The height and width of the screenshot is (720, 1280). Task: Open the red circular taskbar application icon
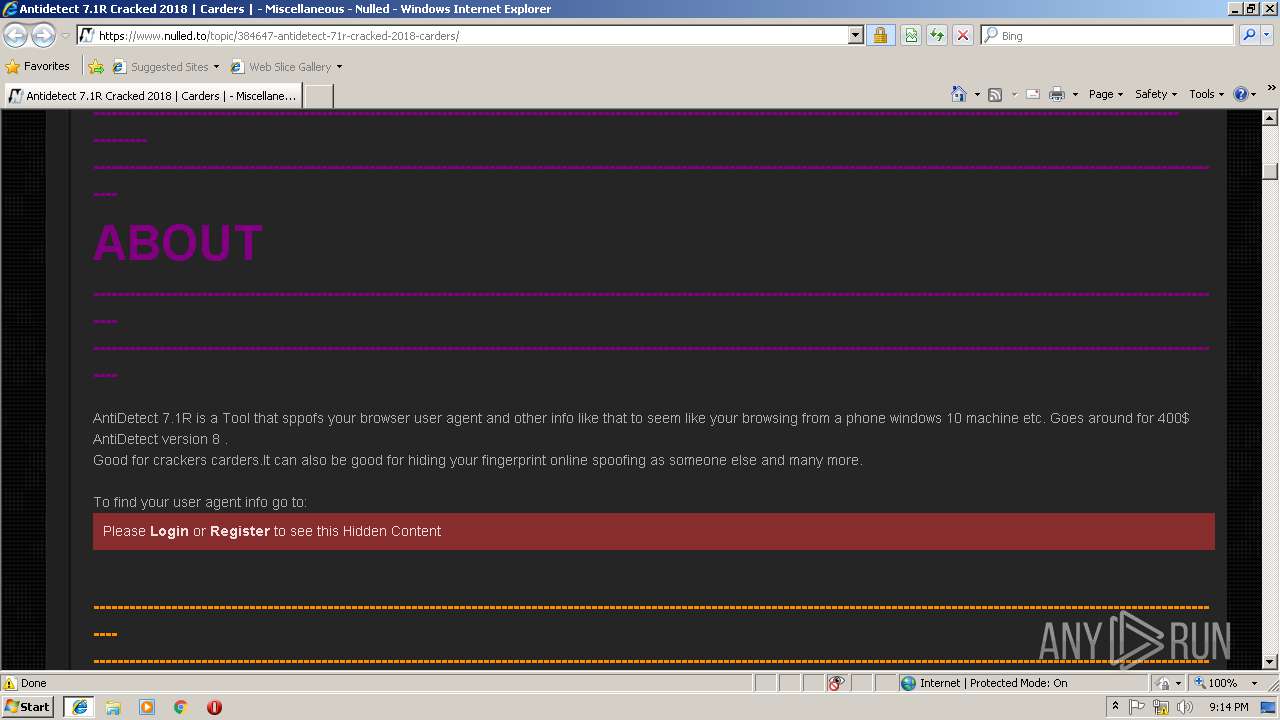[x=214, y=707]
